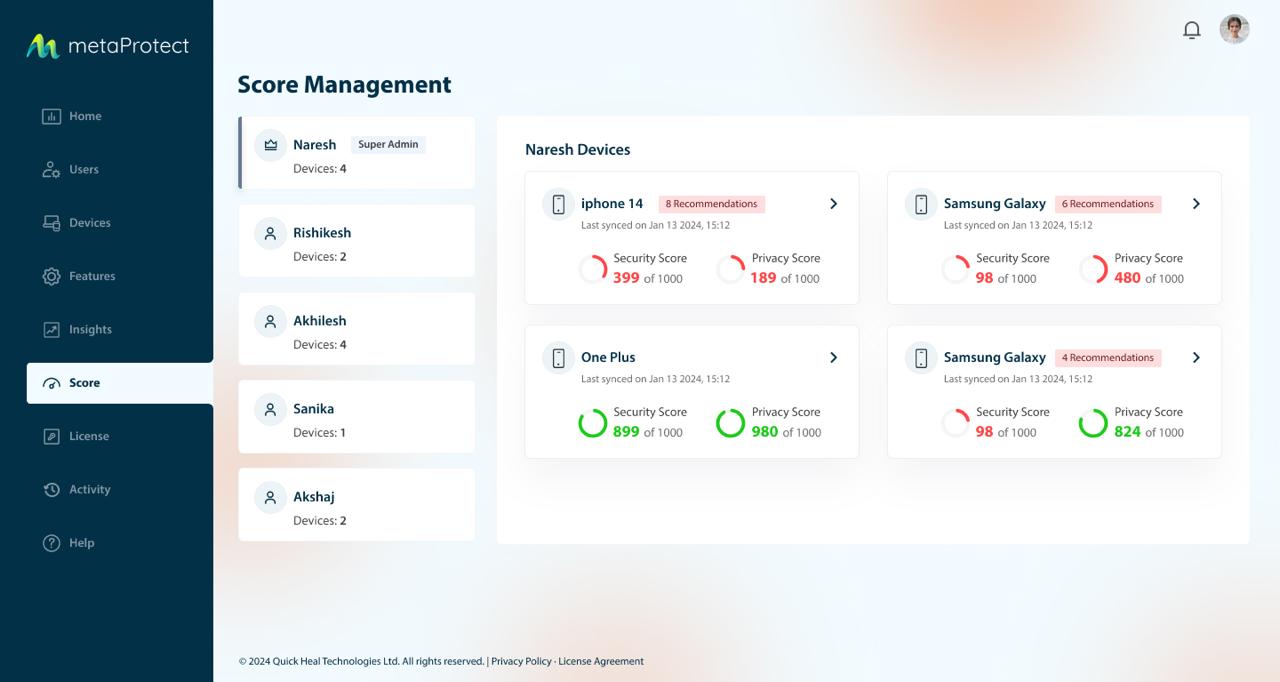Expand the One Plus device card chevron
1280x682 pixels.
[833, 358]
